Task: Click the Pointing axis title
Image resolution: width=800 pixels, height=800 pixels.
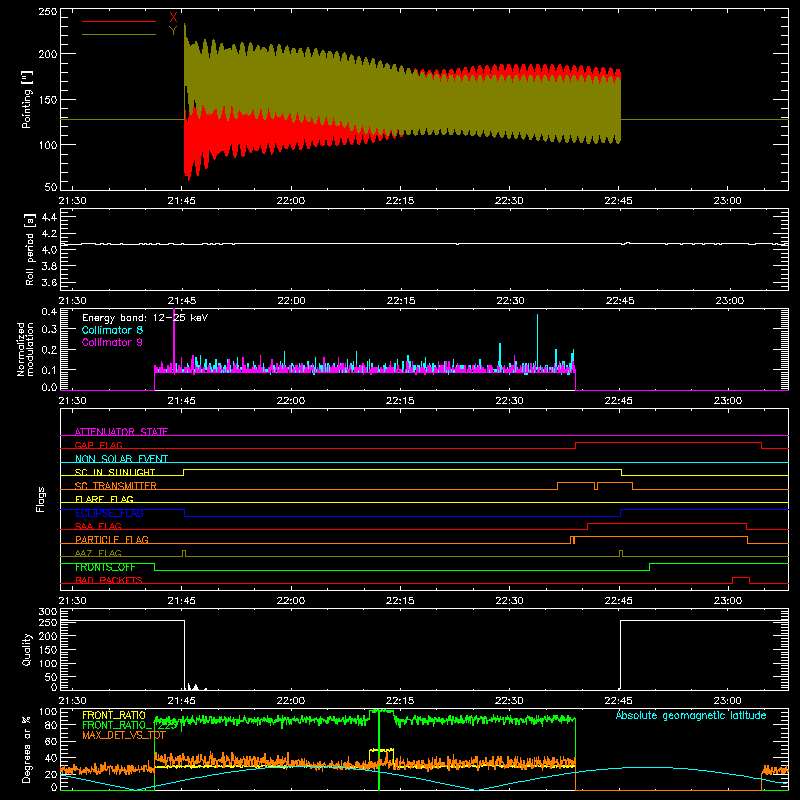Action: click(27, 99)
